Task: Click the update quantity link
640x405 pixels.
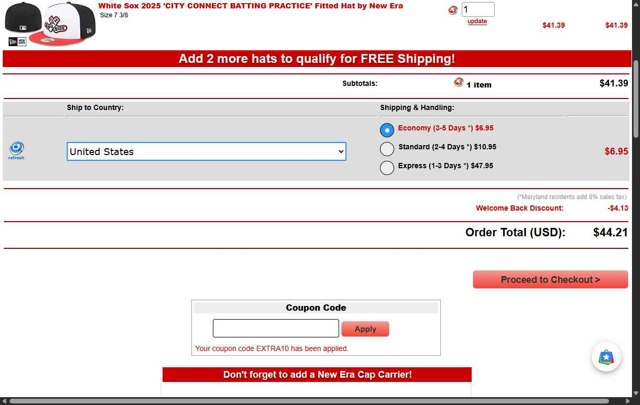Action: click(477, 21)
